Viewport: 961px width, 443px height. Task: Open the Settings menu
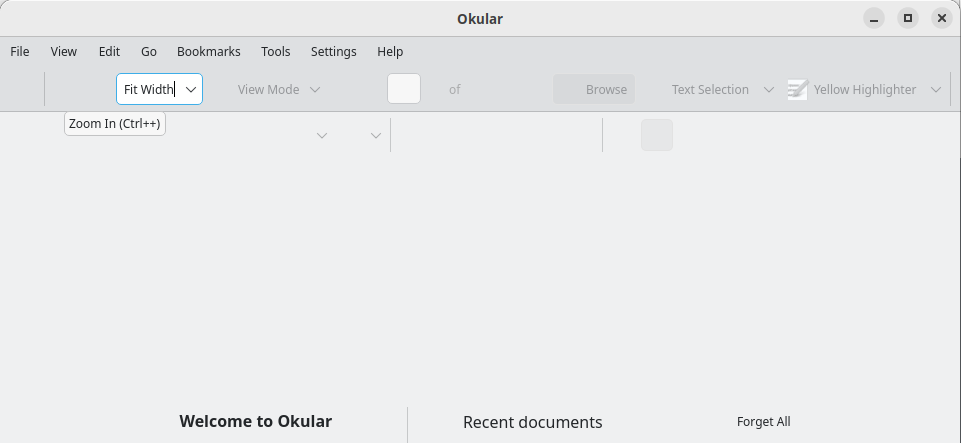(333, 51)
